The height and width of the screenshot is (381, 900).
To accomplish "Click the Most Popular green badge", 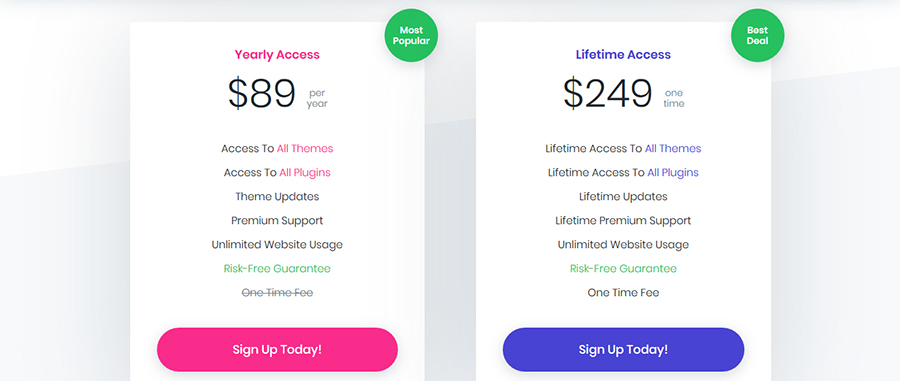I will point(411,36).
